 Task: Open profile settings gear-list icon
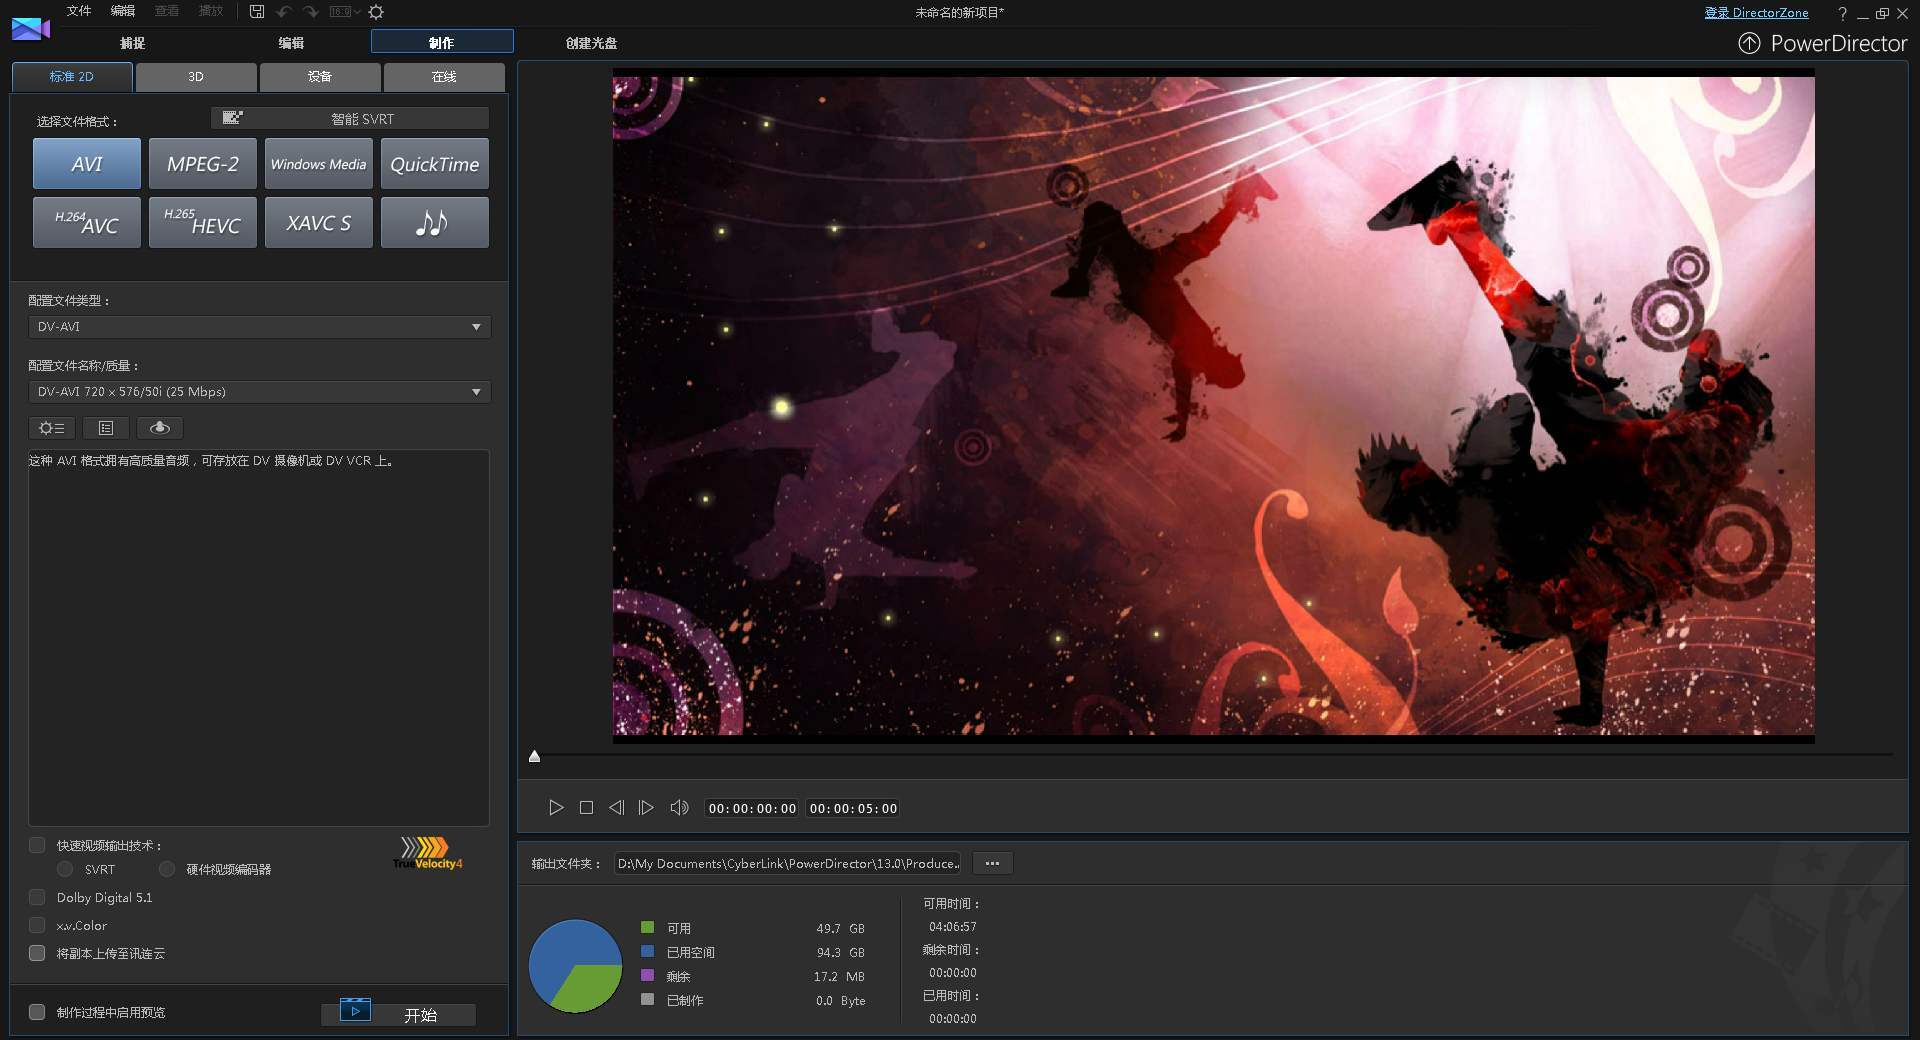tap(51, 428)
